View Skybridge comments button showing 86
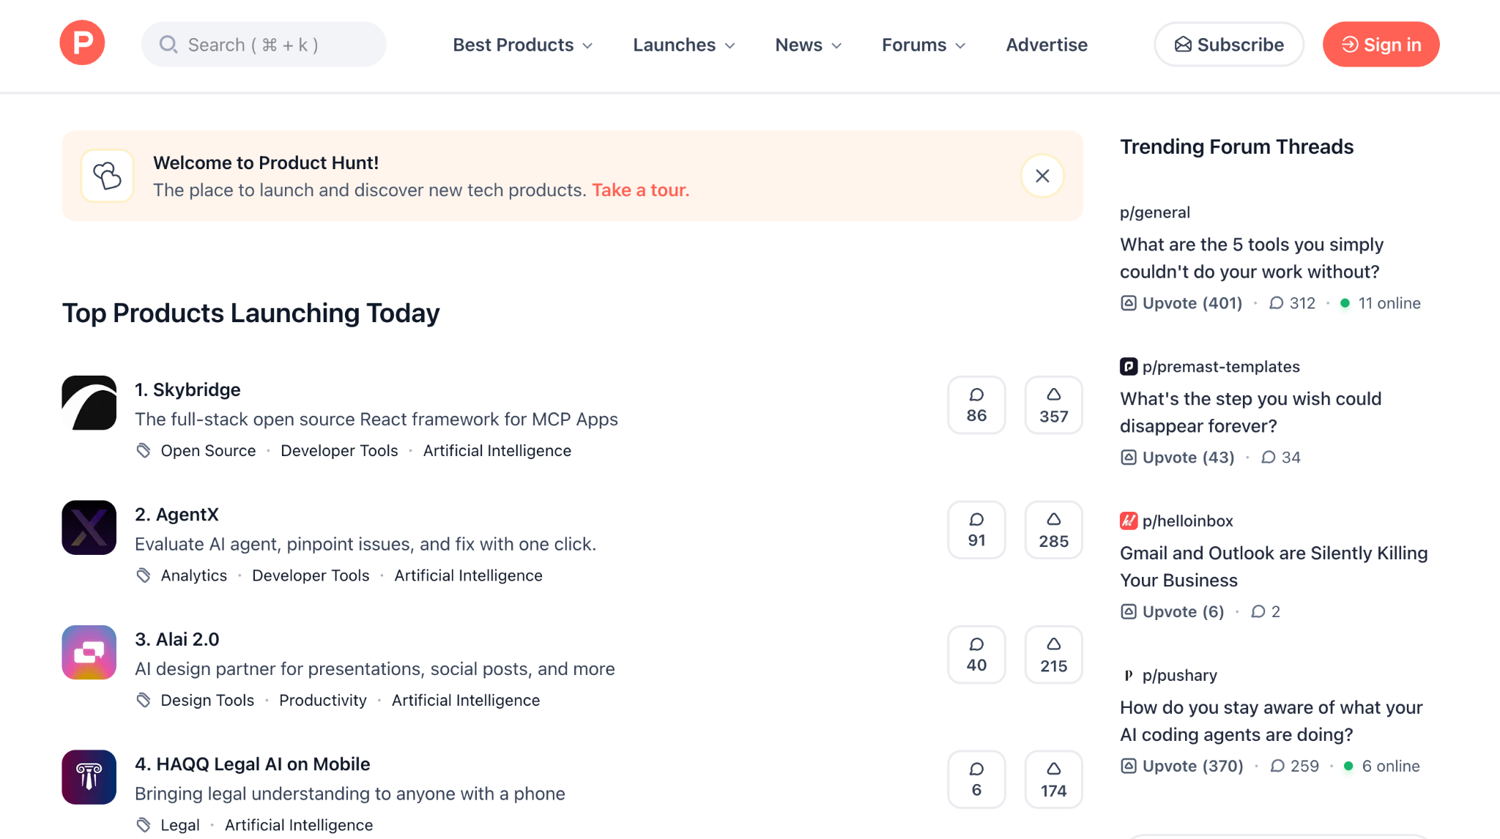The image size is (1500, 839). (976, 405)
